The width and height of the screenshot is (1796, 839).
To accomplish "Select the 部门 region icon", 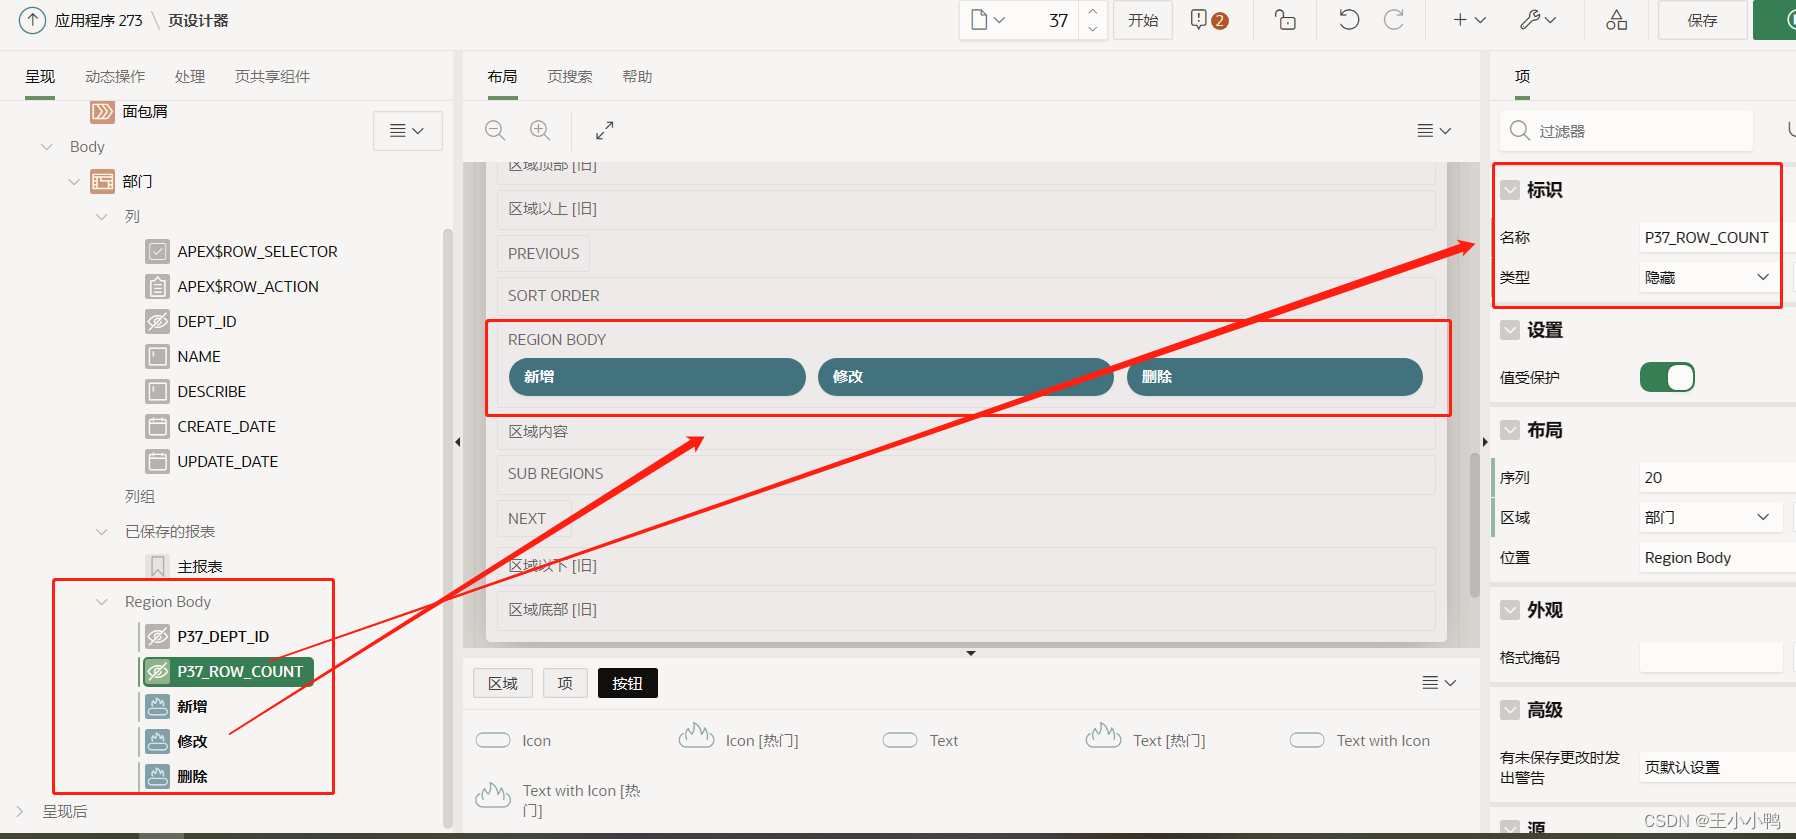I will [x=102, y=181].
